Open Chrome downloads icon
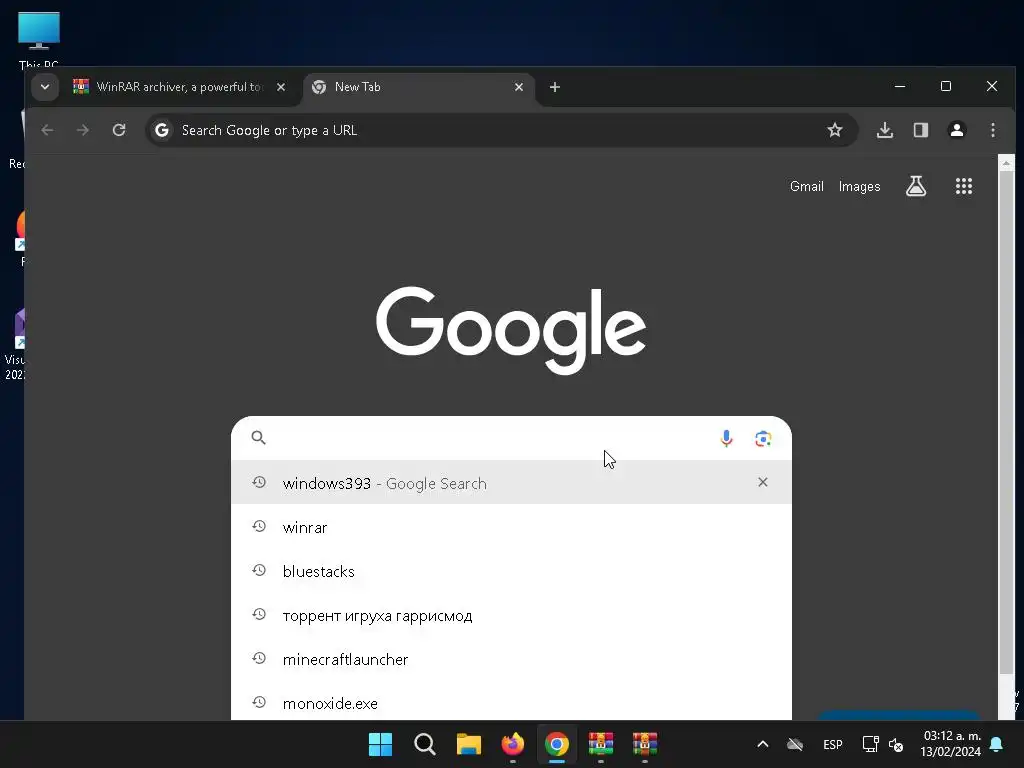This screenshot has width=1024, height=768. tap(885, 130)
